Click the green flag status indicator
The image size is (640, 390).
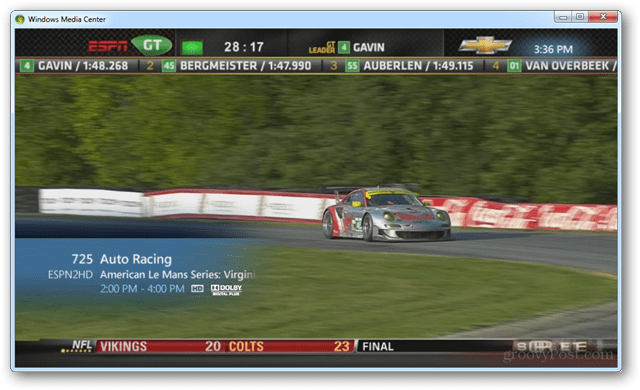click(192, 47)
